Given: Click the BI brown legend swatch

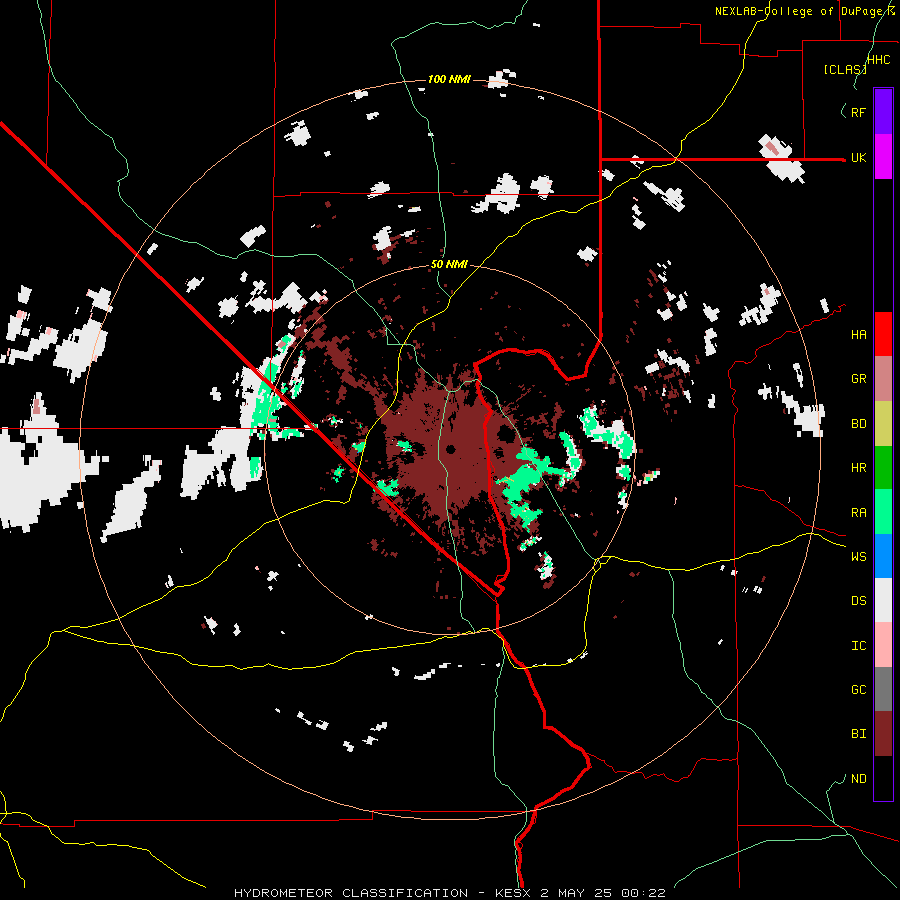Looking at the screenshot, I should coord(883,734).
